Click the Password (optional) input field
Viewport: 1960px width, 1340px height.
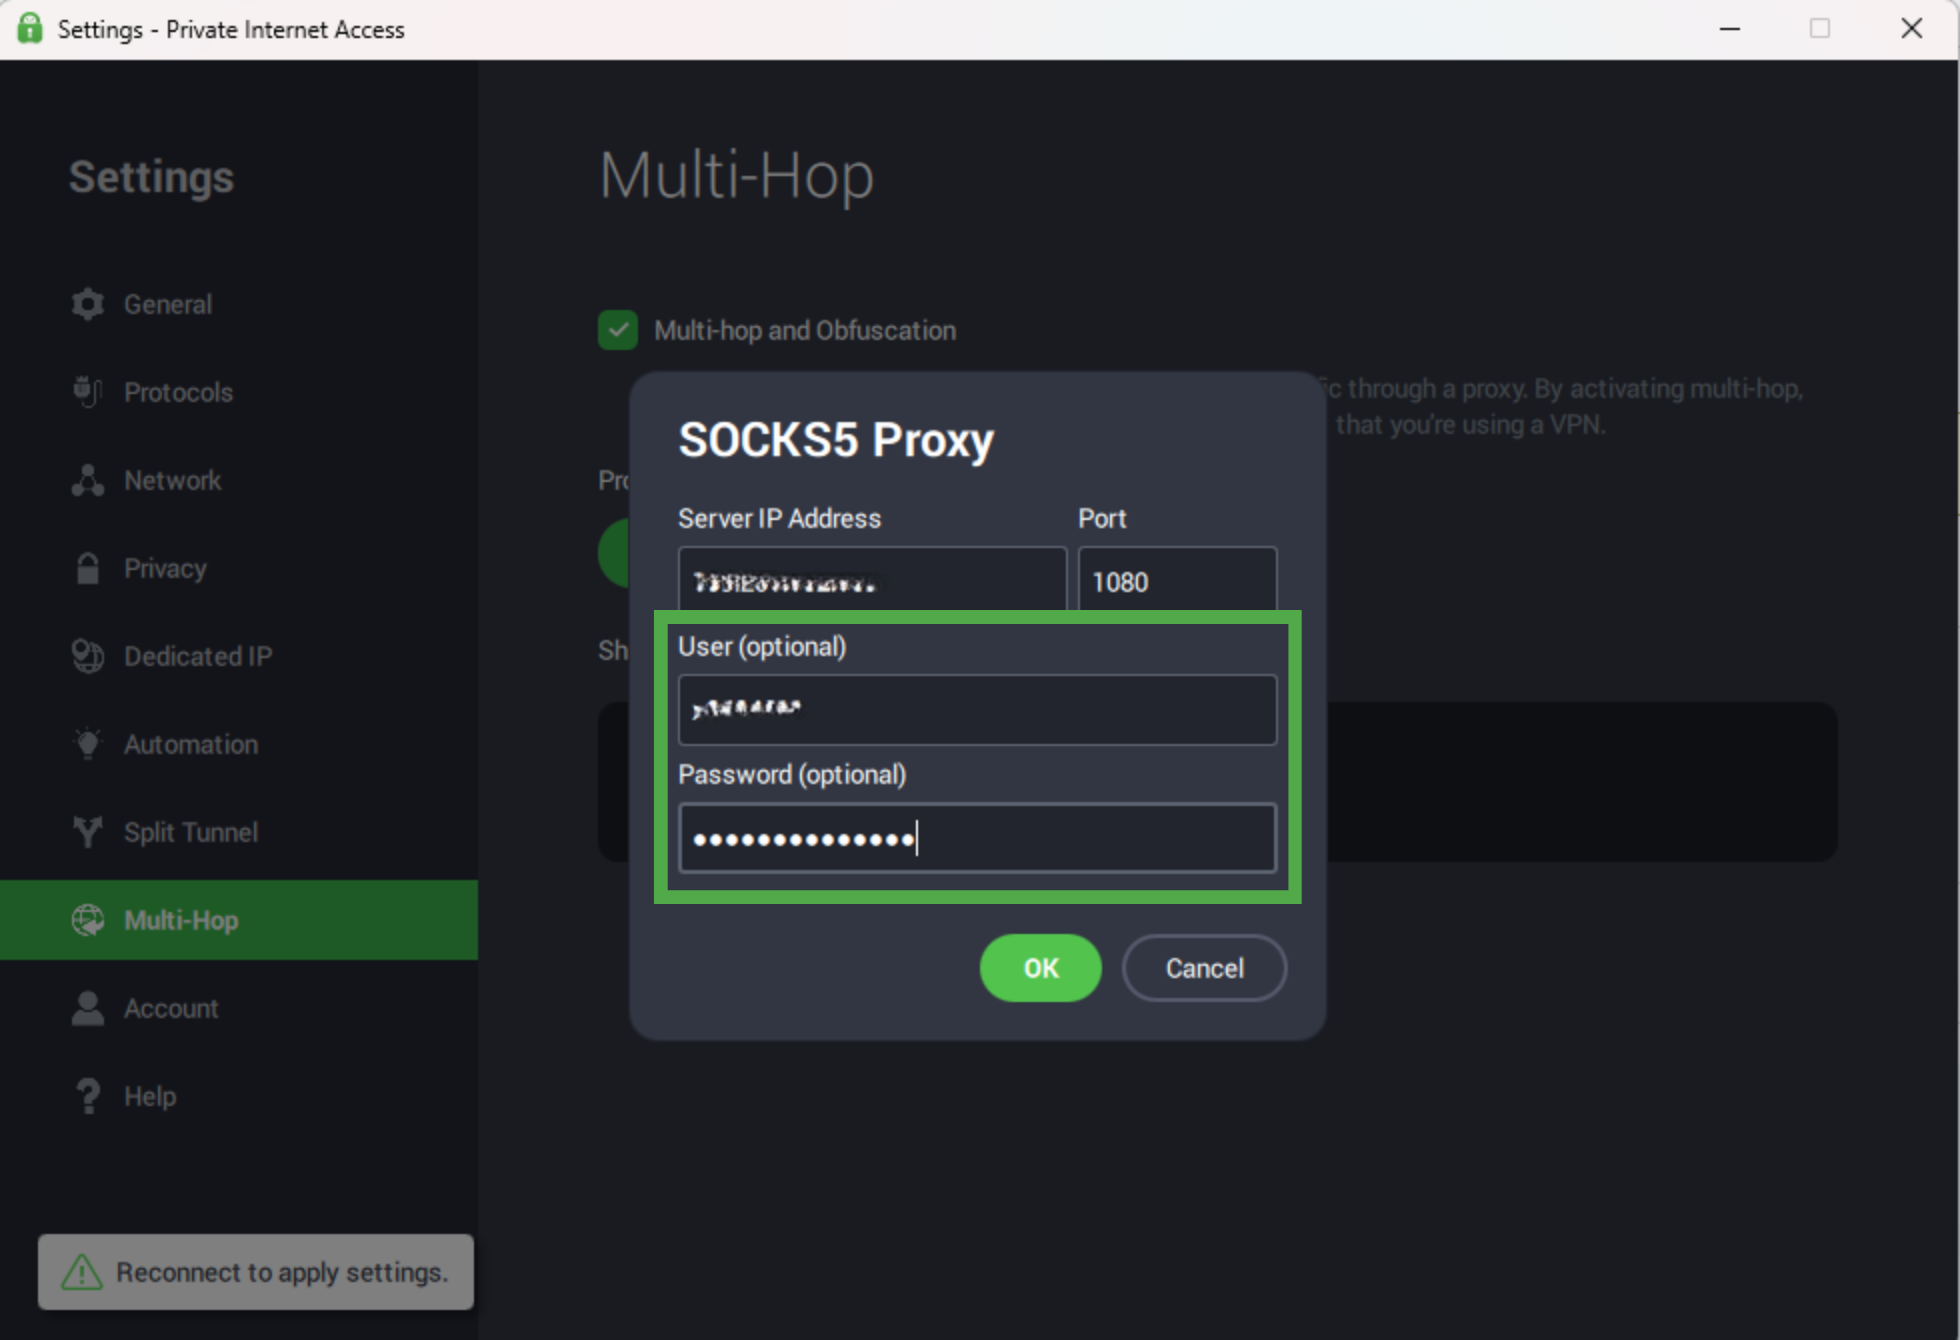click(977, 838)
